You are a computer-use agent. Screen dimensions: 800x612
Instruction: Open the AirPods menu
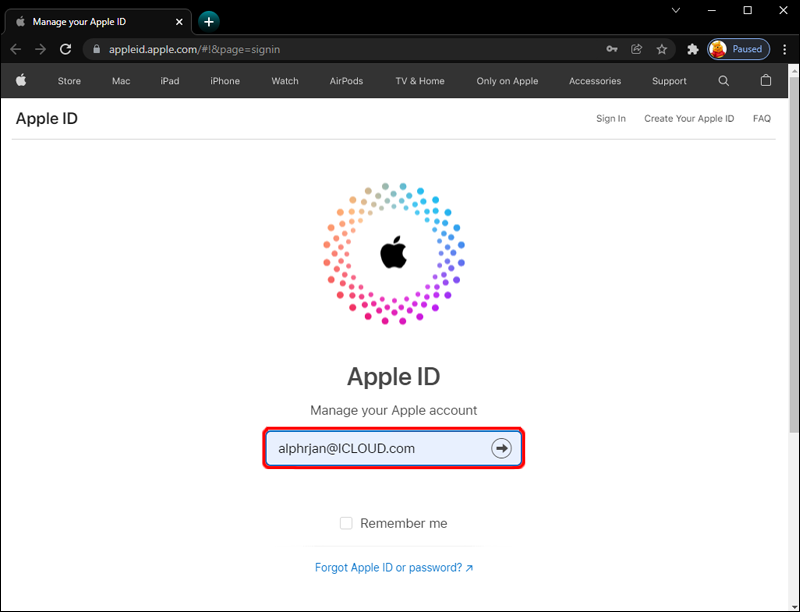346,81
